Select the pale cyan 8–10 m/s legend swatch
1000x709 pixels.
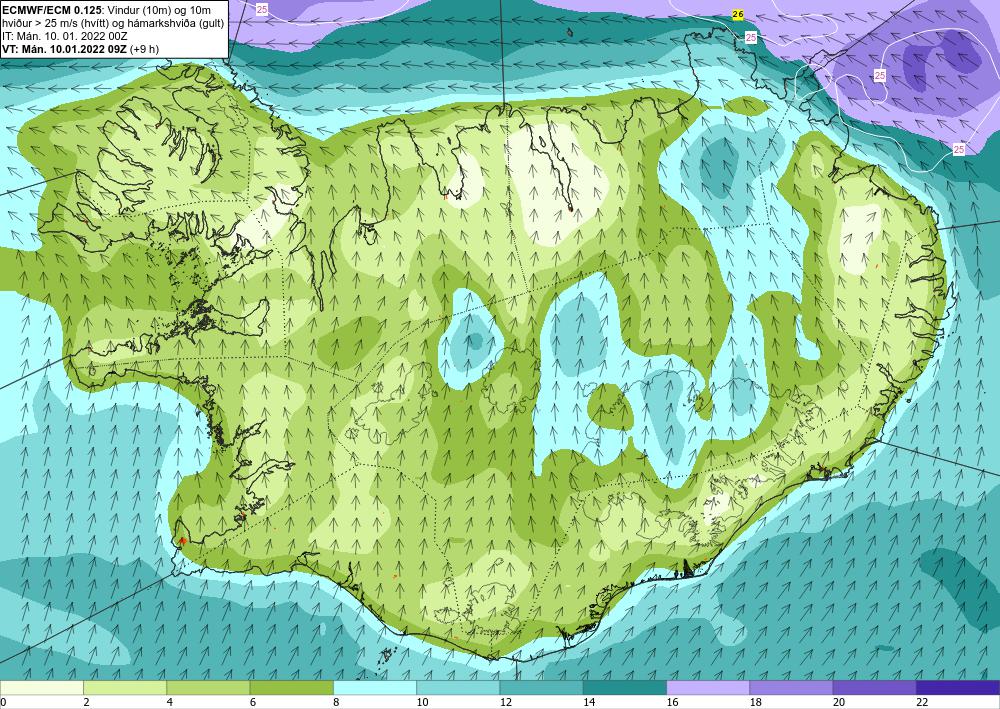coord(375,688)
